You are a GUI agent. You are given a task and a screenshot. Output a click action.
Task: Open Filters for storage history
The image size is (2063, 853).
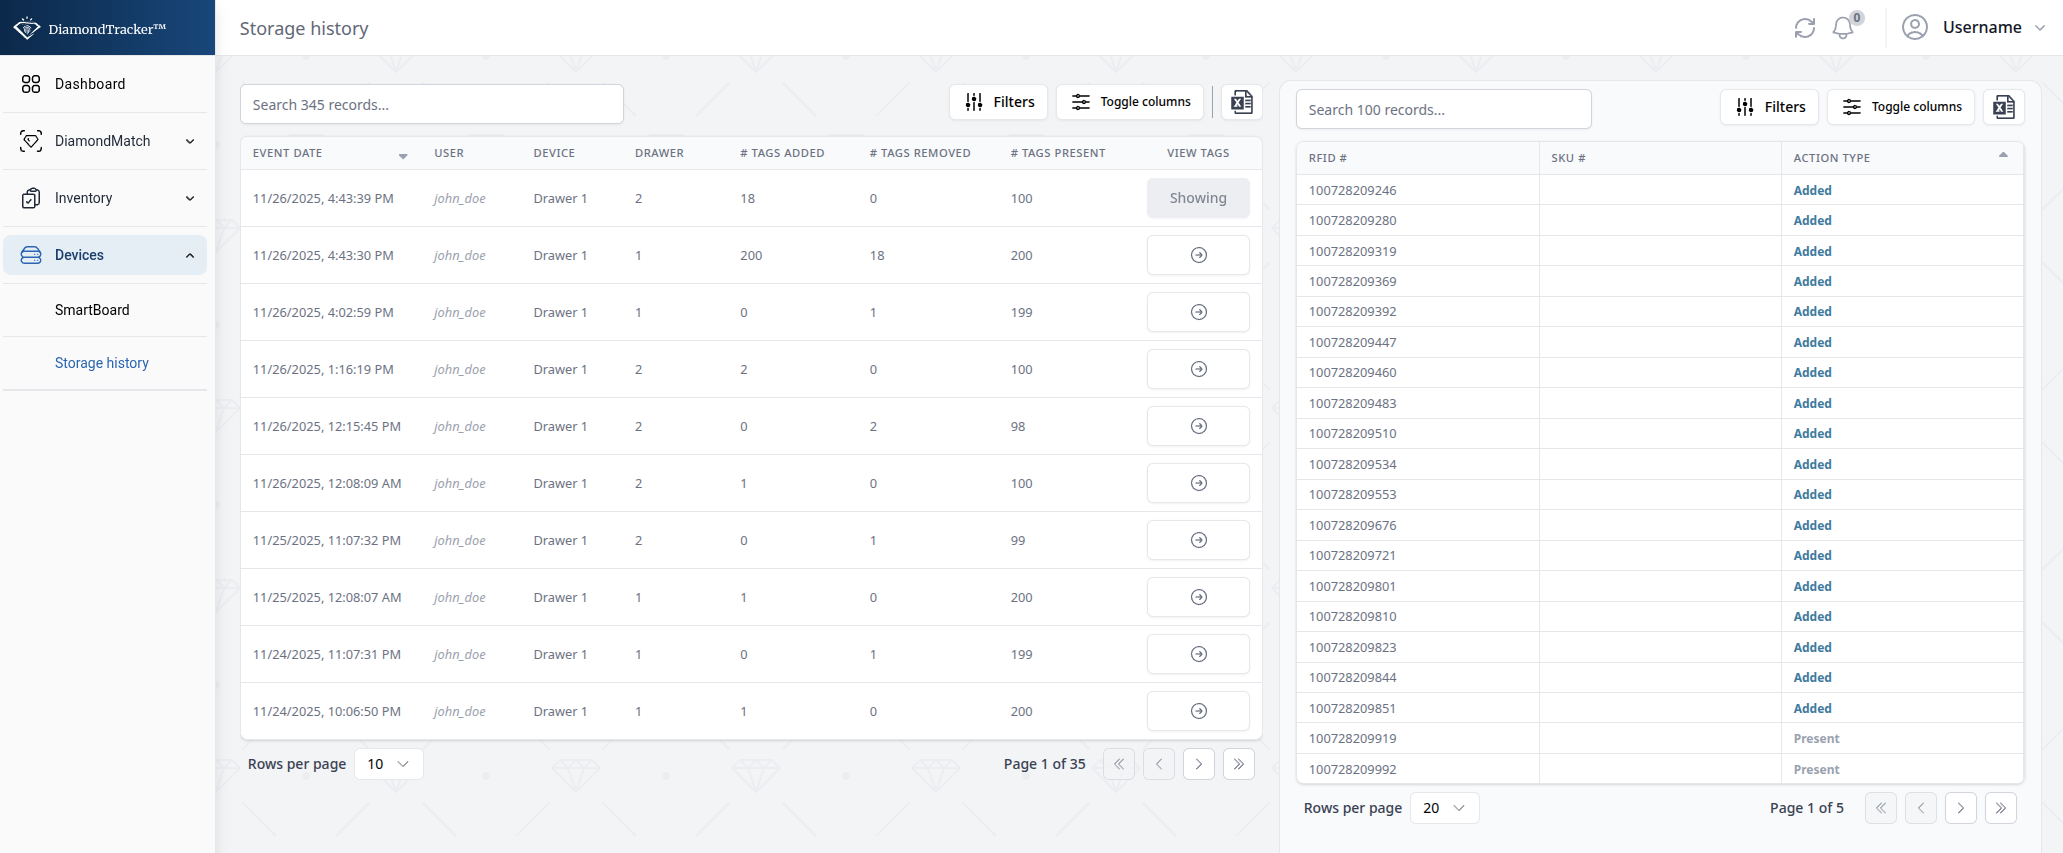point(999,102)
